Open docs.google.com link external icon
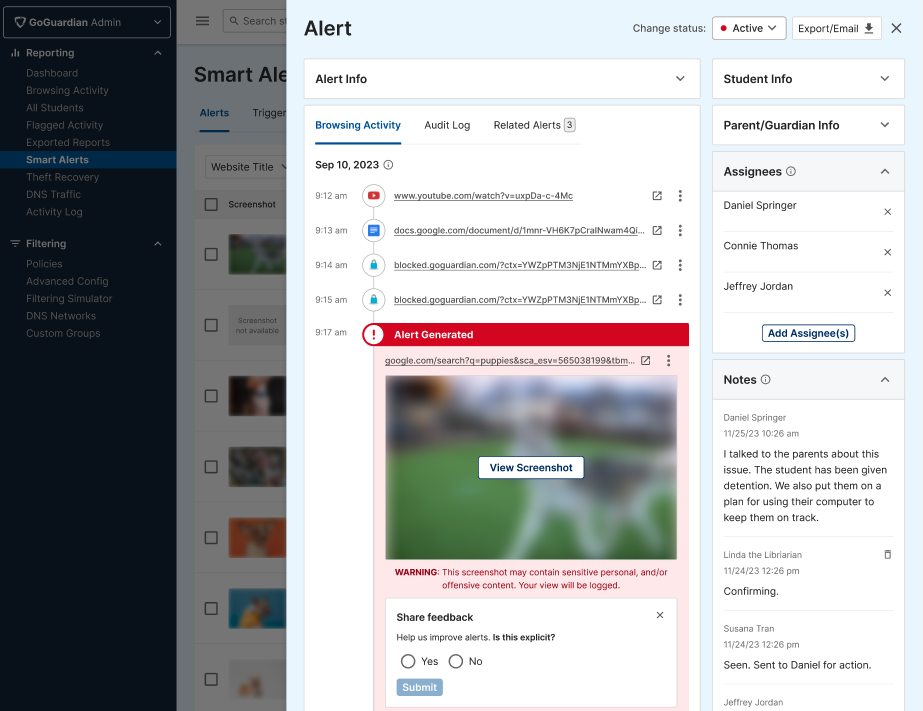923x711 pixels. pyautogui.click(x=657, y=231)
